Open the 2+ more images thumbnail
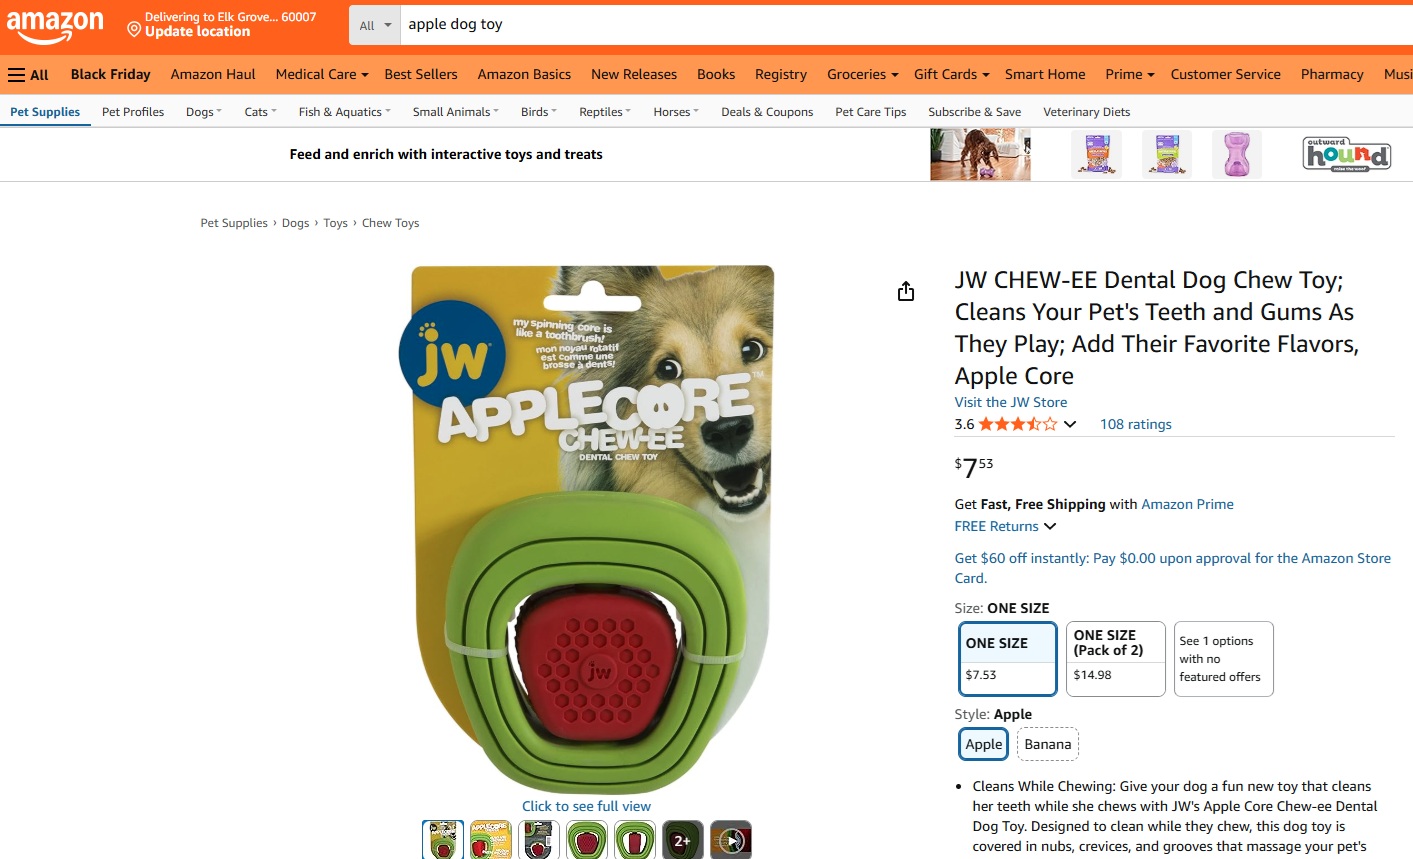Screen dimensions: 1413x859 pos(683,840)
